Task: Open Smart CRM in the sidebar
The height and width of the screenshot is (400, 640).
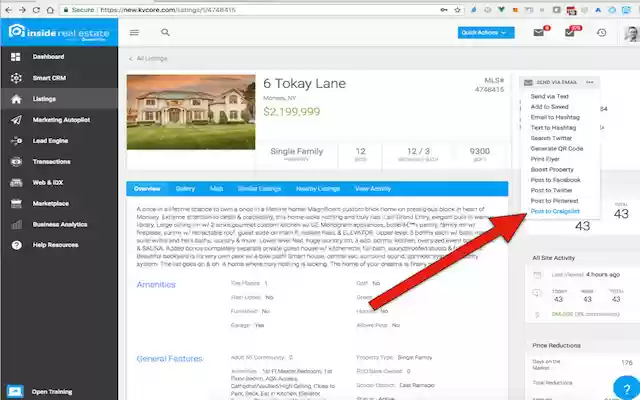Action: (x=49, y=78)
